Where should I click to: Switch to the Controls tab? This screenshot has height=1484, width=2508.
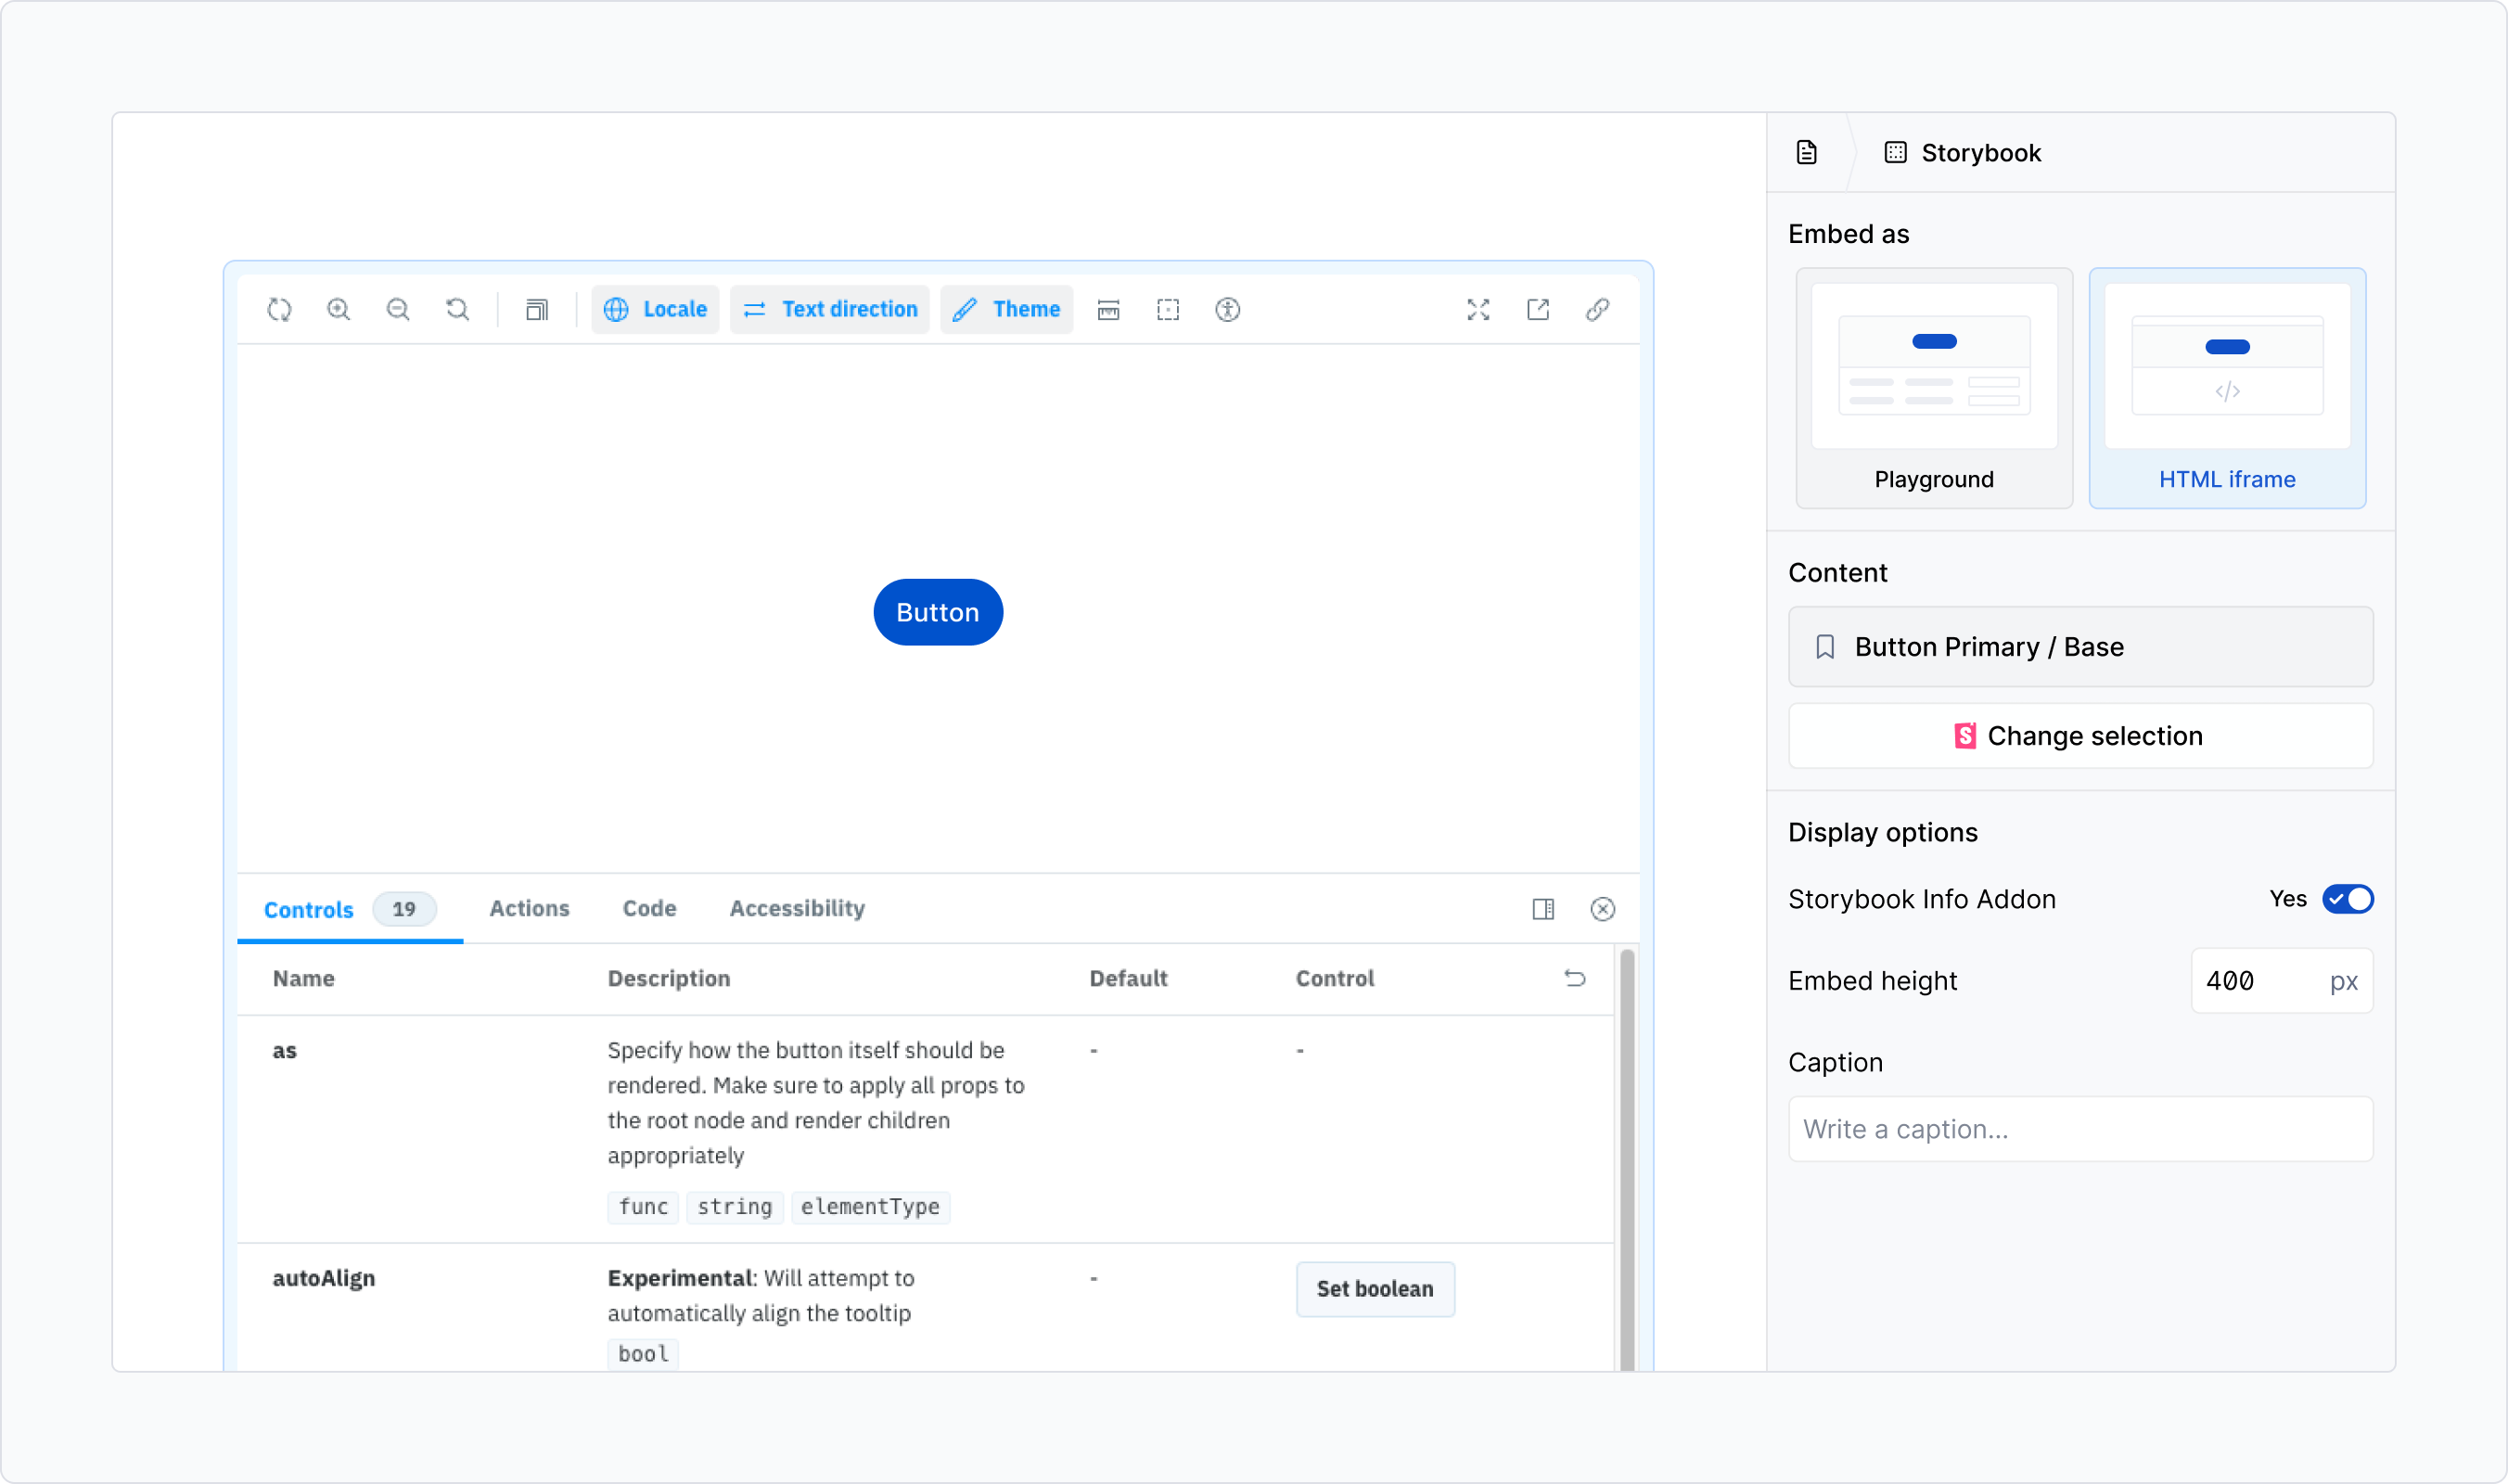pos(349,909)
